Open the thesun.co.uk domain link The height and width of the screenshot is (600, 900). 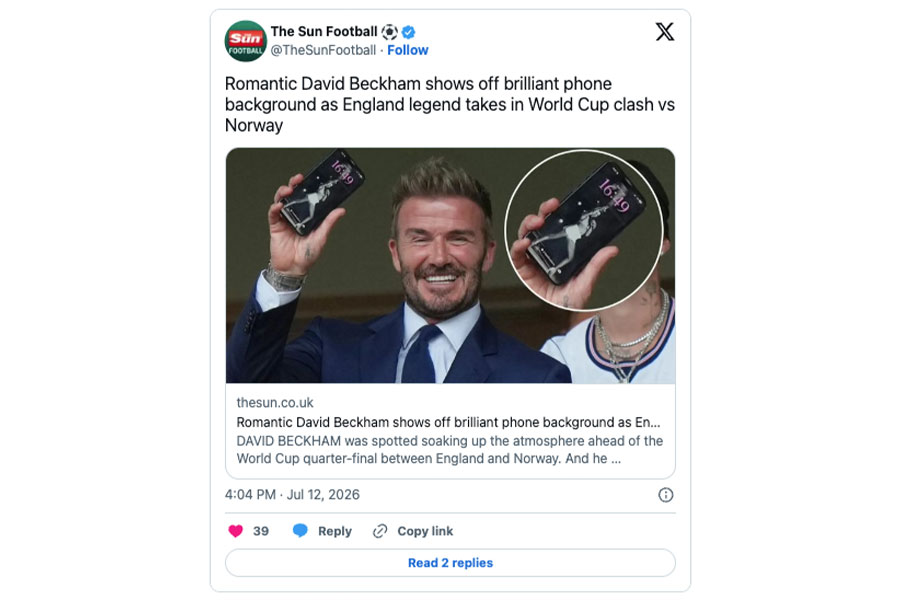275,402
